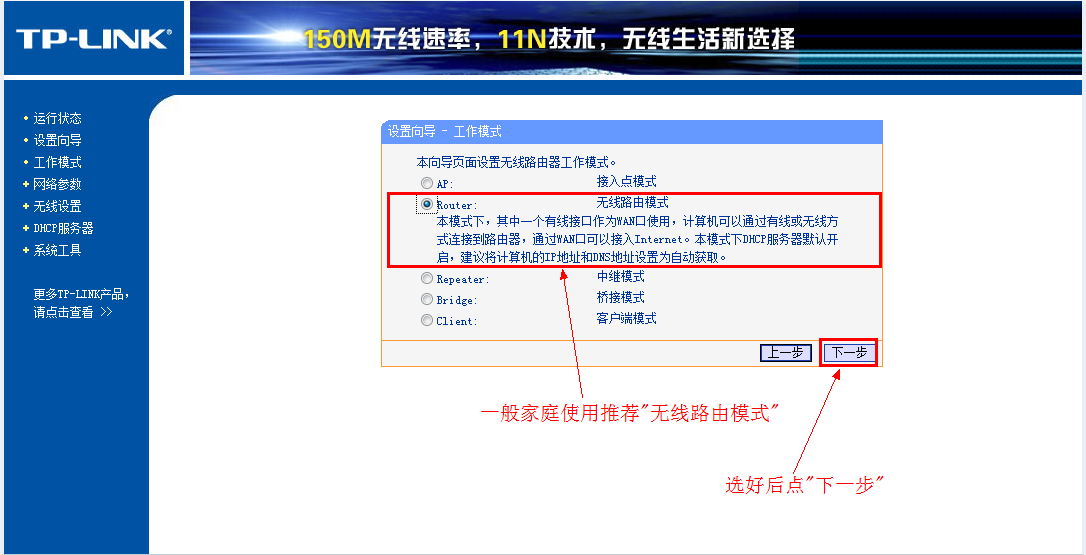Click the TP-LINK logo
This screenshot has height=555, width=1086.
click(x=94, y=39)
